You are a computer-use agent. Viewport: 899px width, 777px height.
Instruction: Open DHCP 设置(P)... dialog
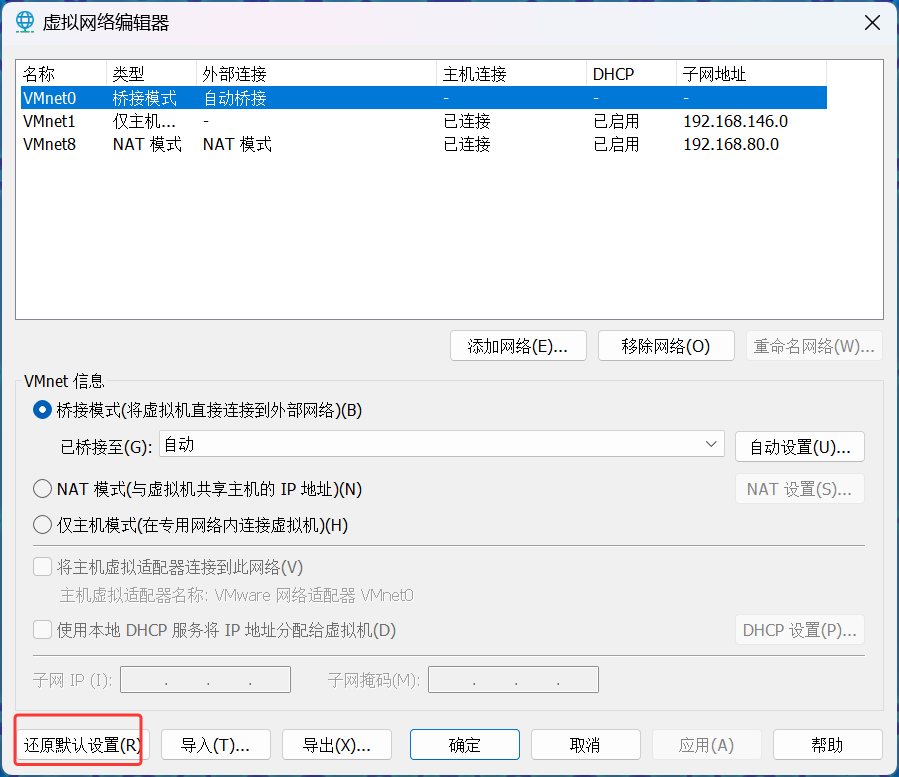(x=800, y=630)
